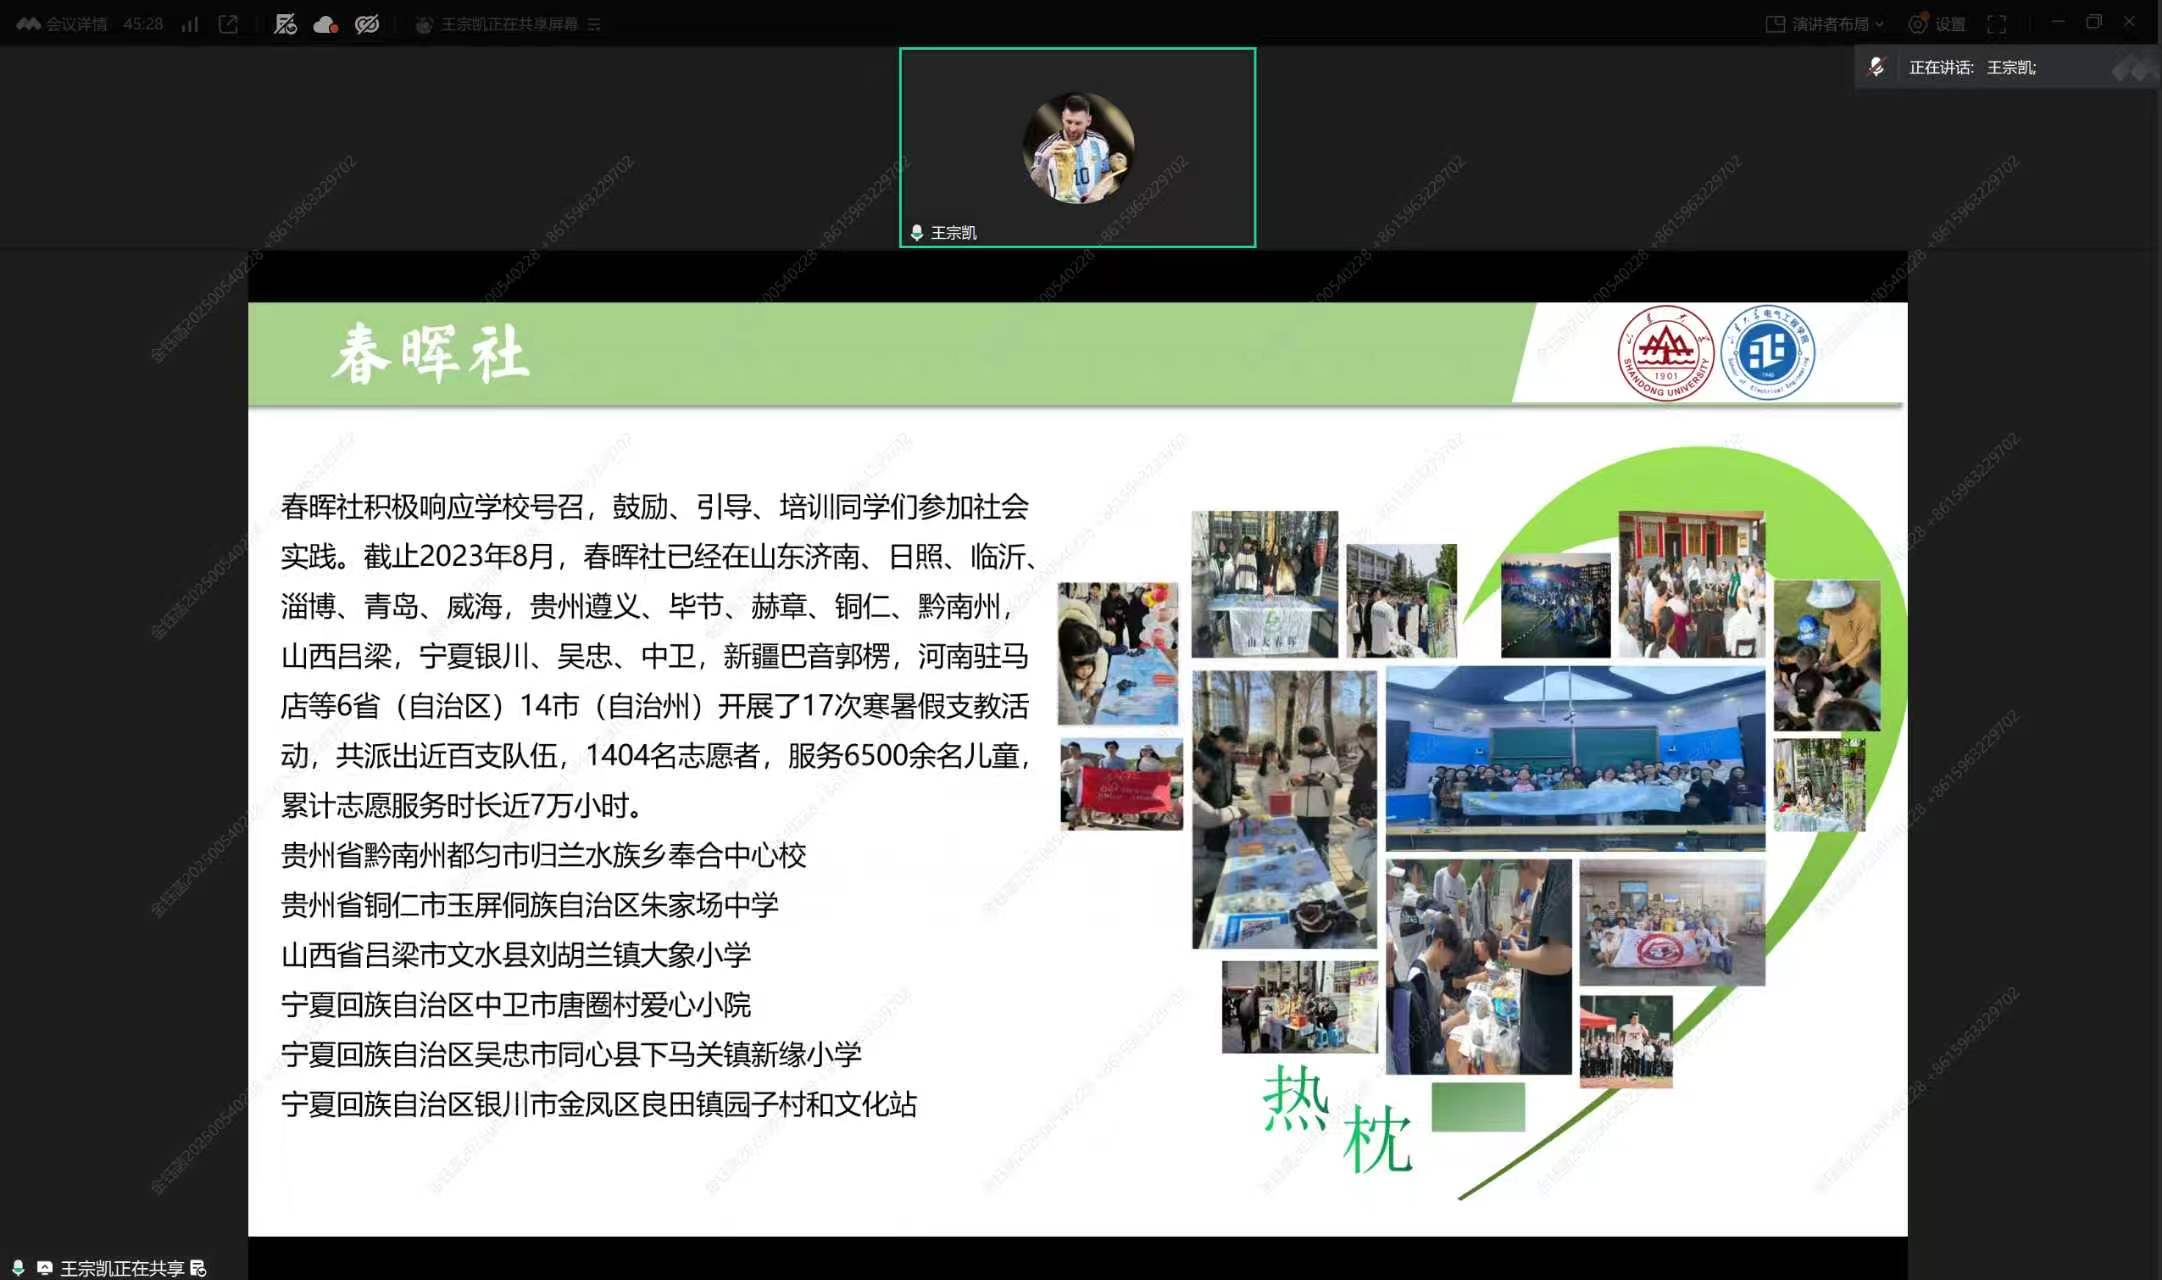Open 设置 settings gear
Viewport: 2162px width, 1280px height.
tap(1937, 24)
